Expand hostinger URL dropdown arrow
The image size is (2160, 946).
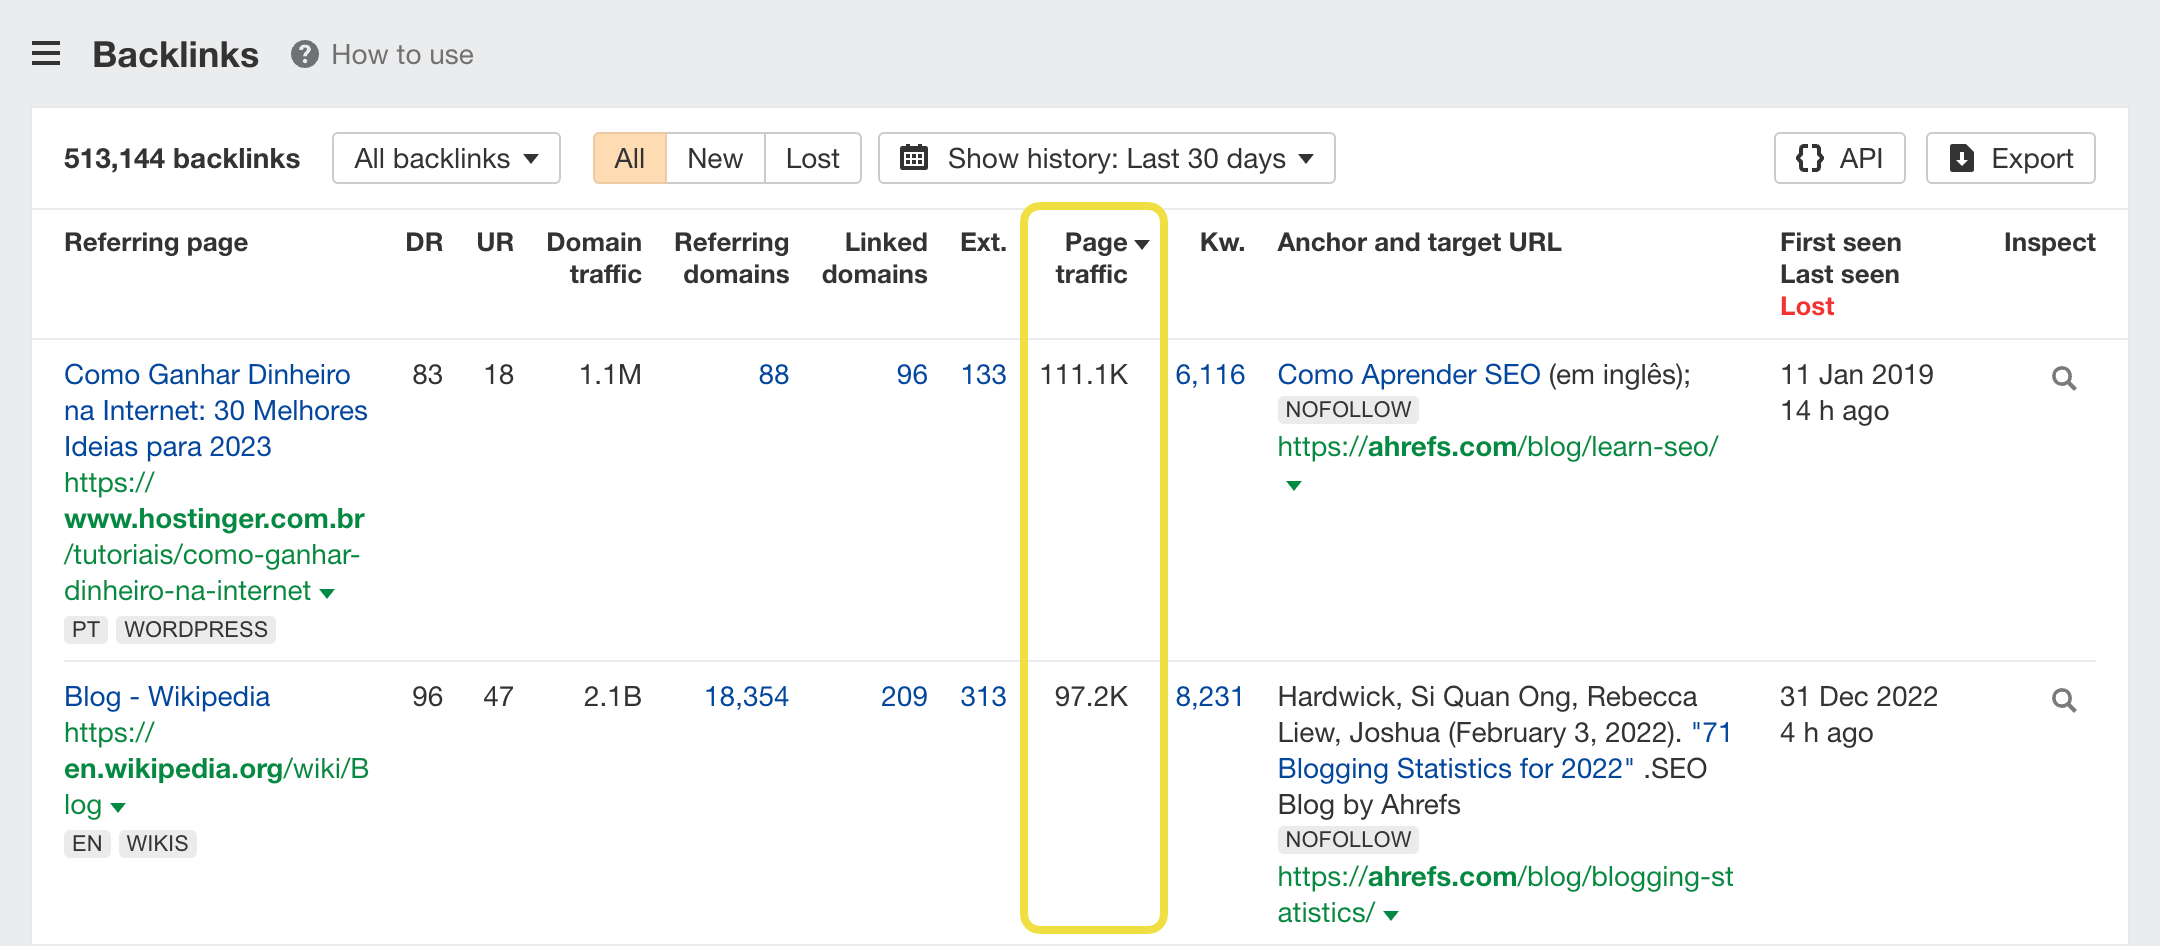327,593
